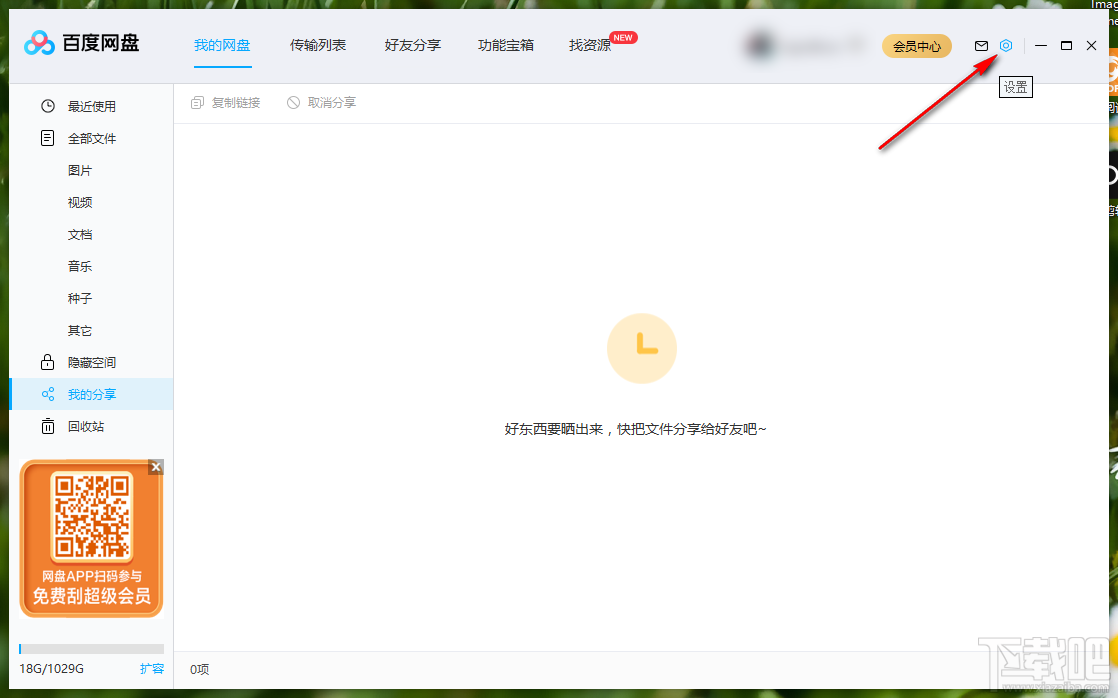Image resolution: width=1118 pixels, height=698 pixels.
Task: Open the 好友分享 tab
Action: click(413, 46)
